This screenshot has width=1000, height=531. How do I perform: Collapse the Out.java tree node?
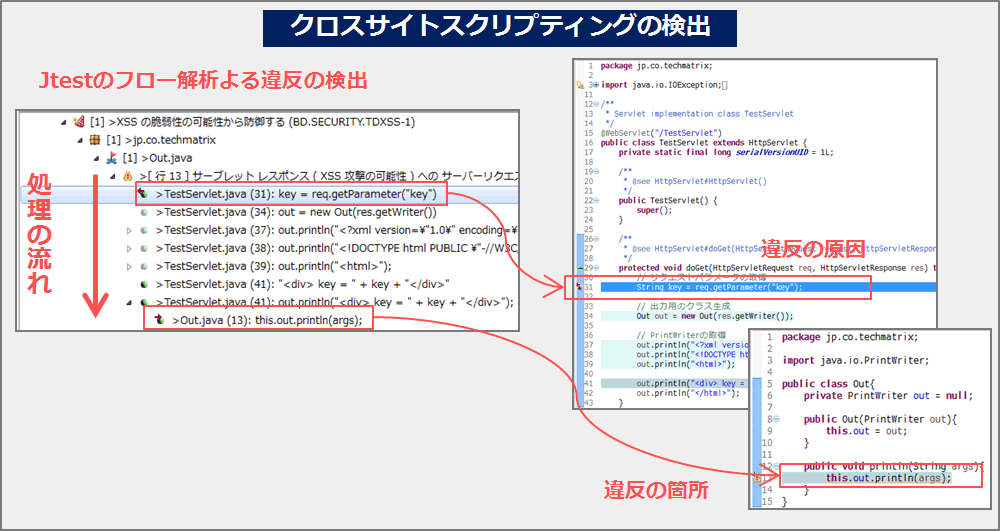(x=96, y=158)
